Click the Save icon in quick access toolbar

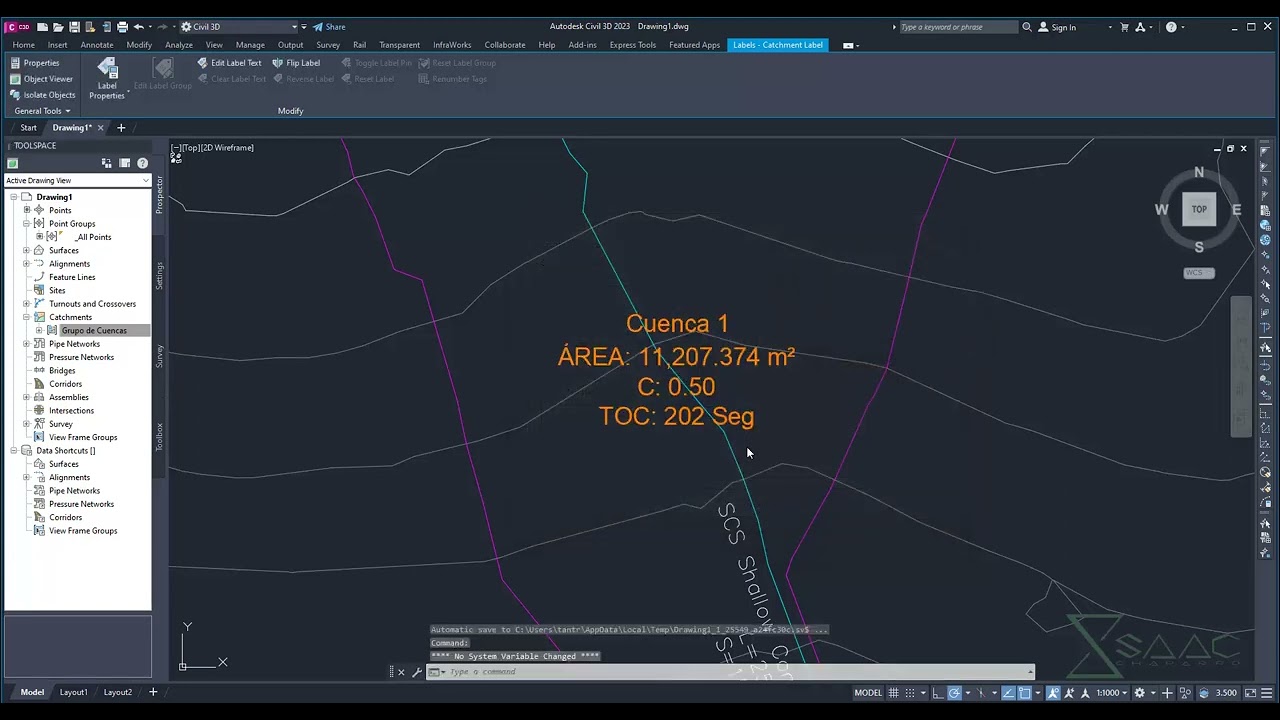74,27
